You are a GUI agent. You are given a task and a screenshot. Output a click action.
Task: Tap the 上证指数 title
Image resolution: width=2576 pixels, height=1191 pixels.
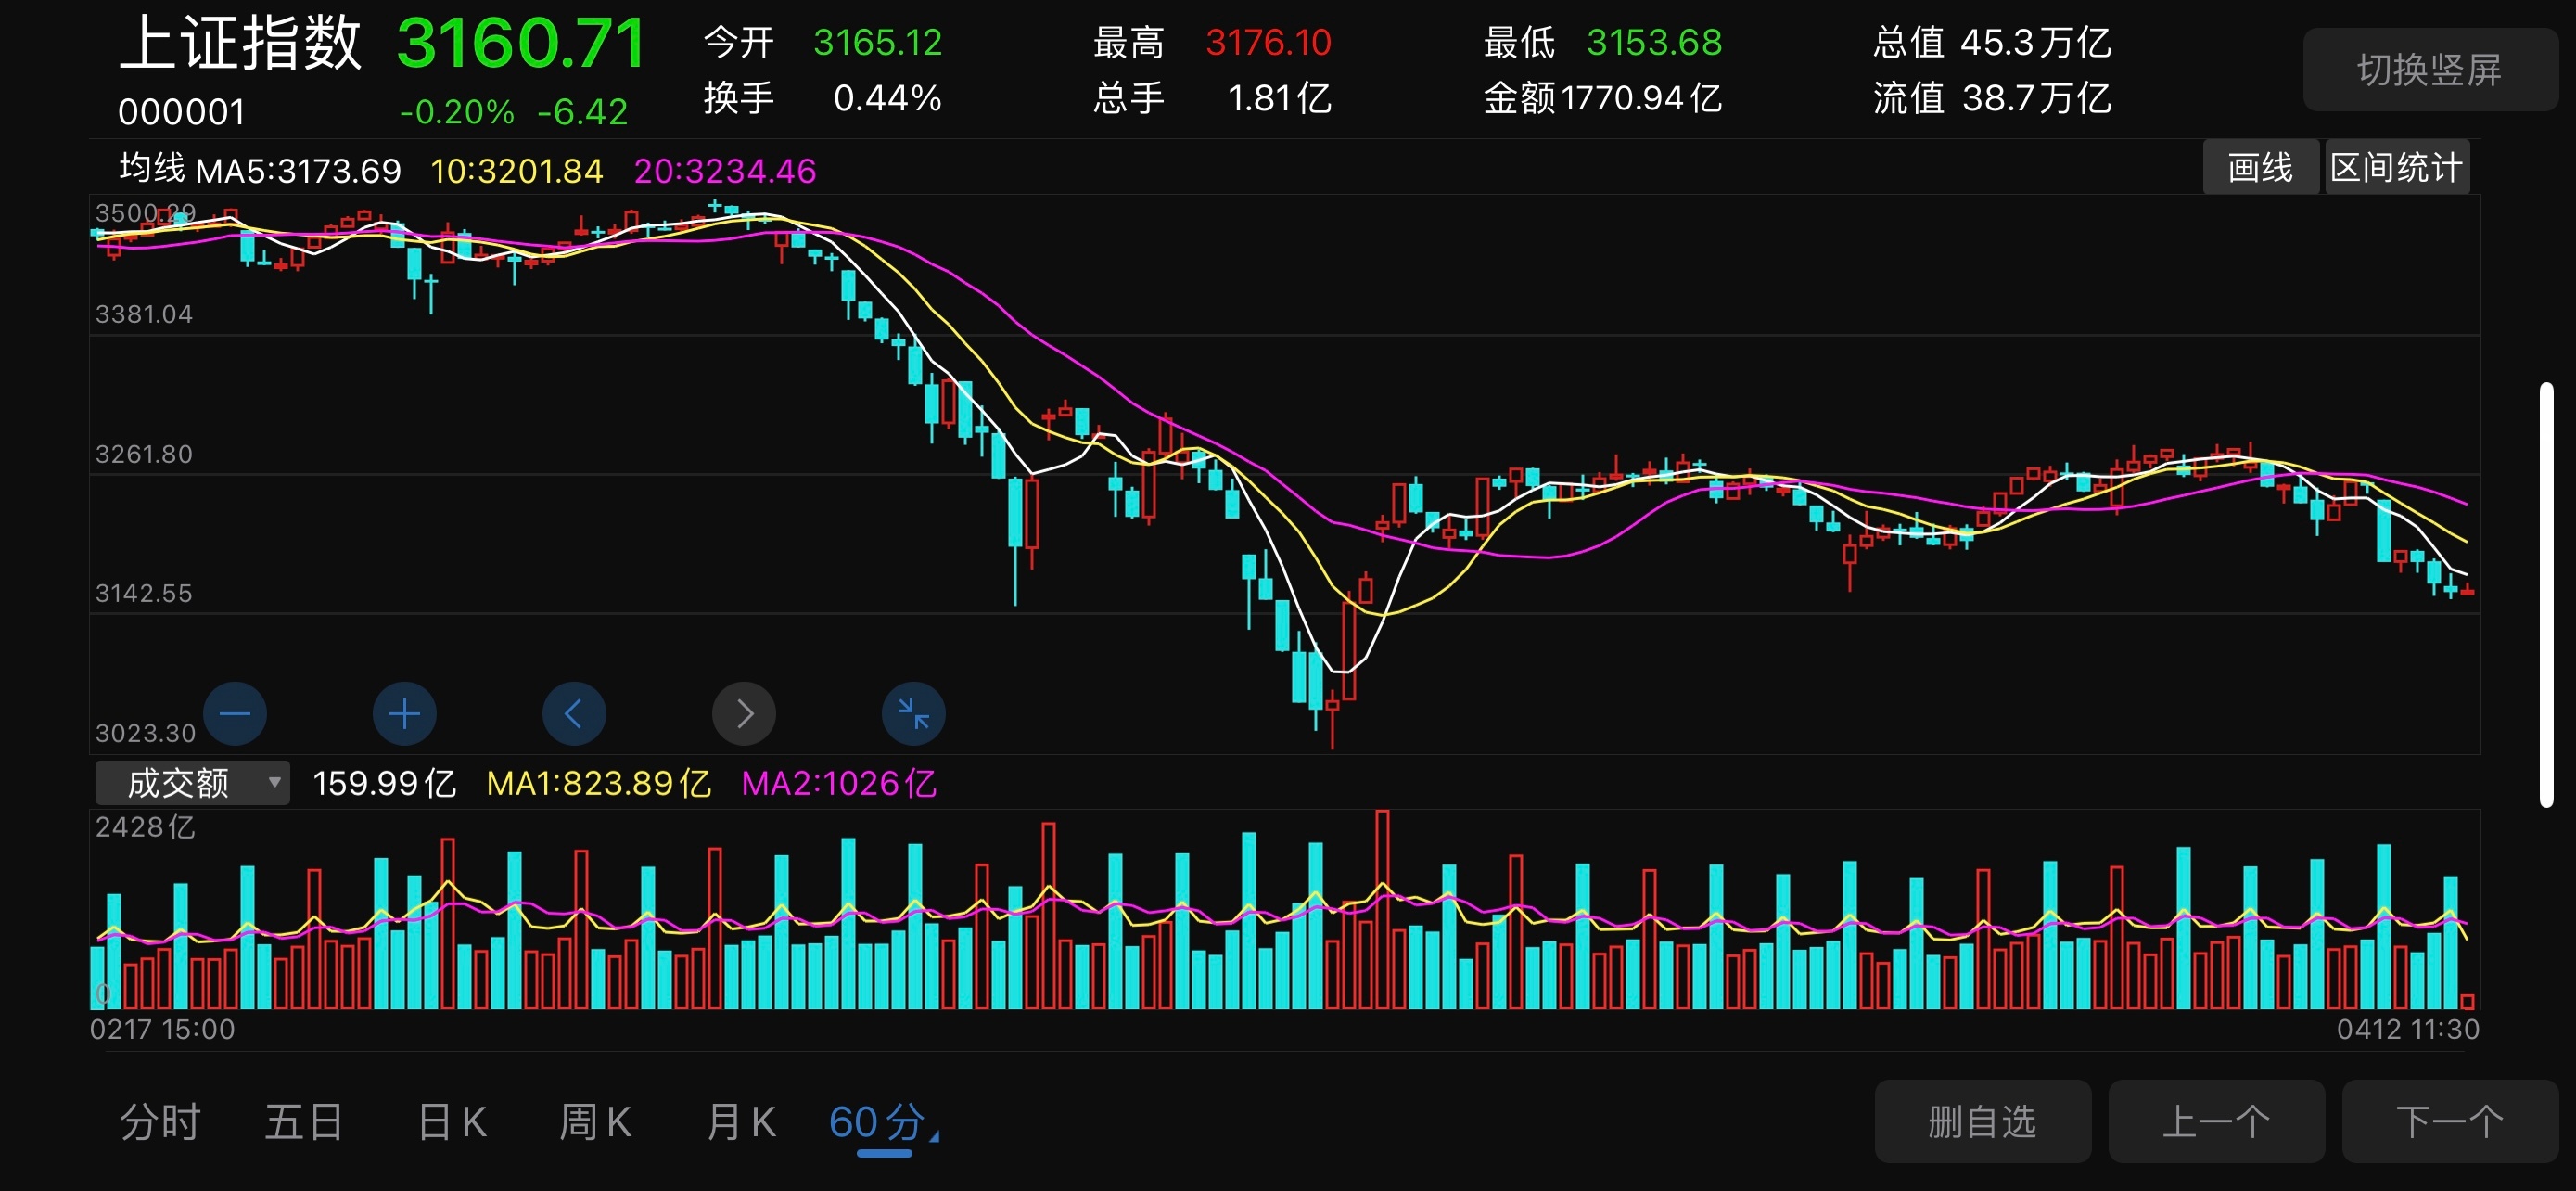(x=240, y=44)
